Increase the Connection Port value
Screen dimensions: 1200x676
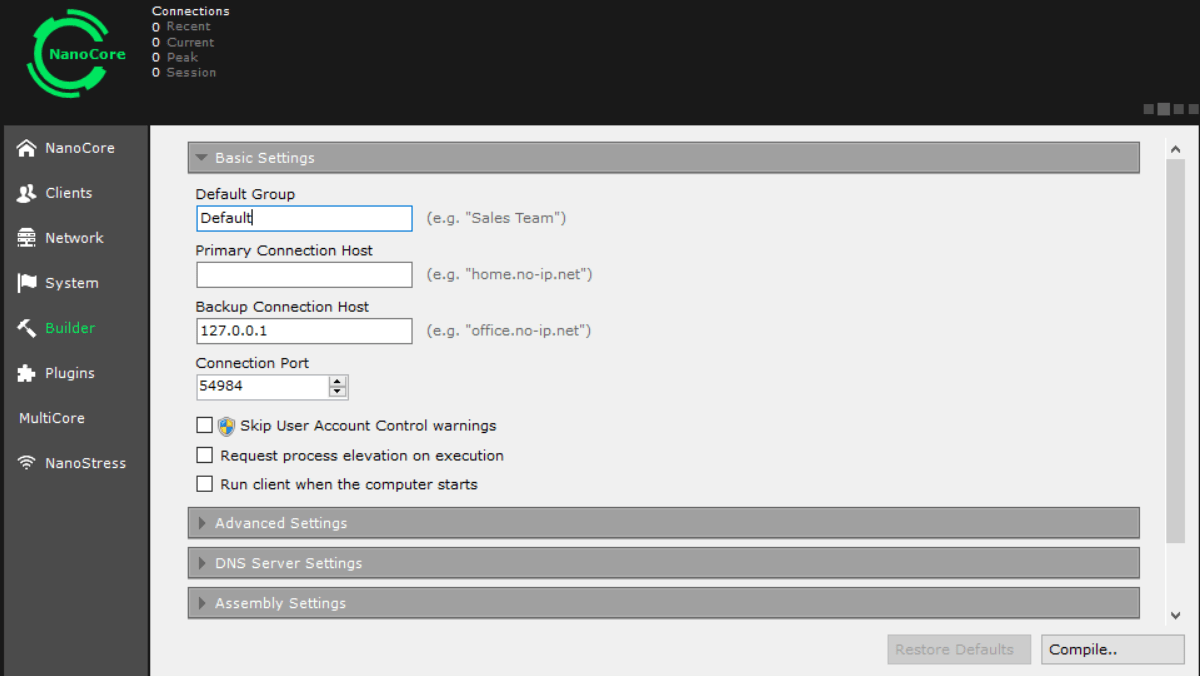[338, 382]
